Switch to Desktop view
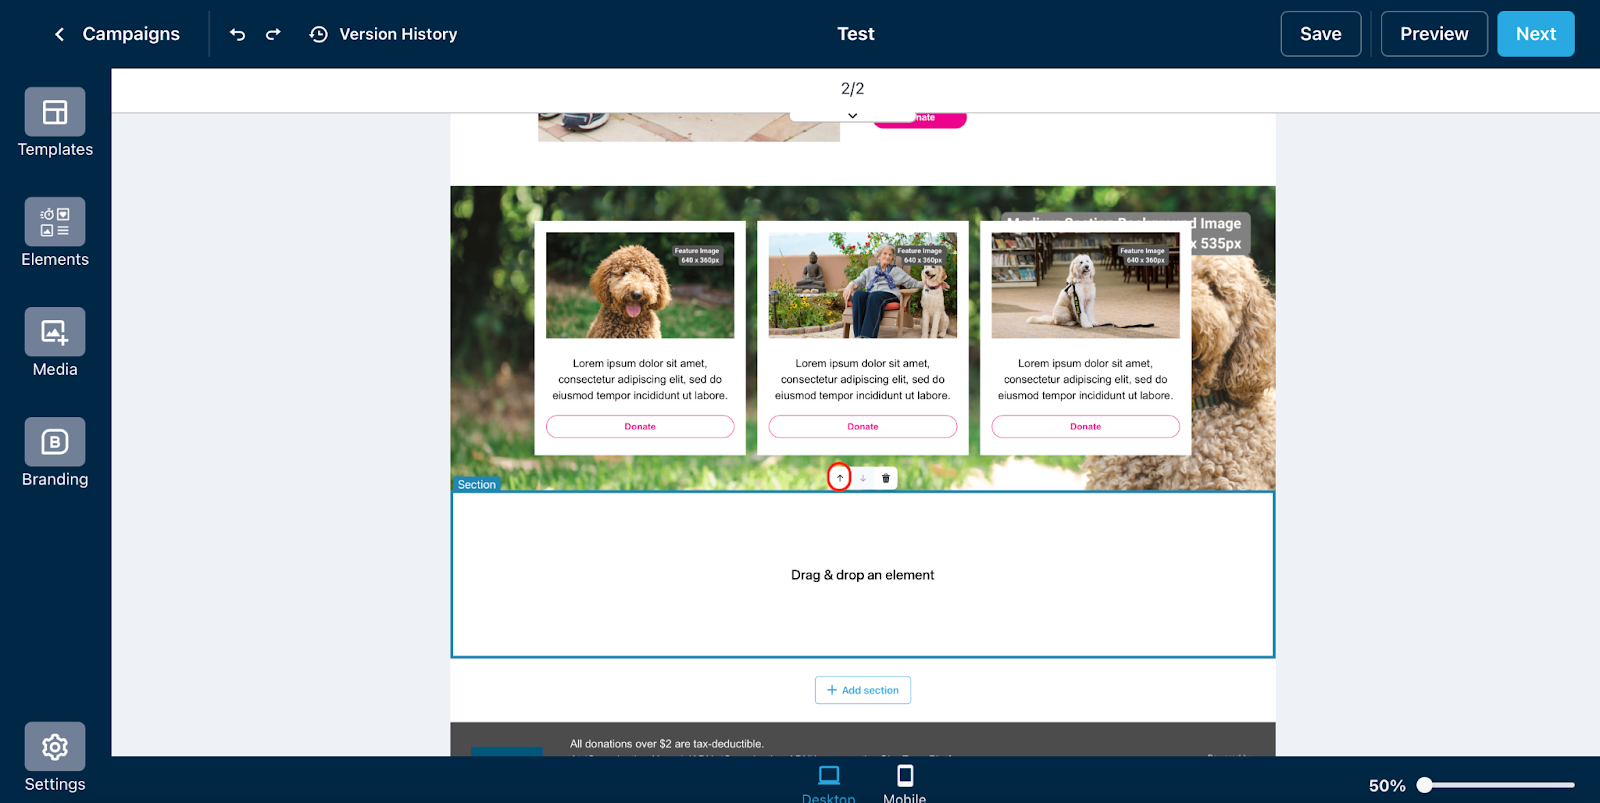Screen dimensions: 1600x803 (829, 784)
